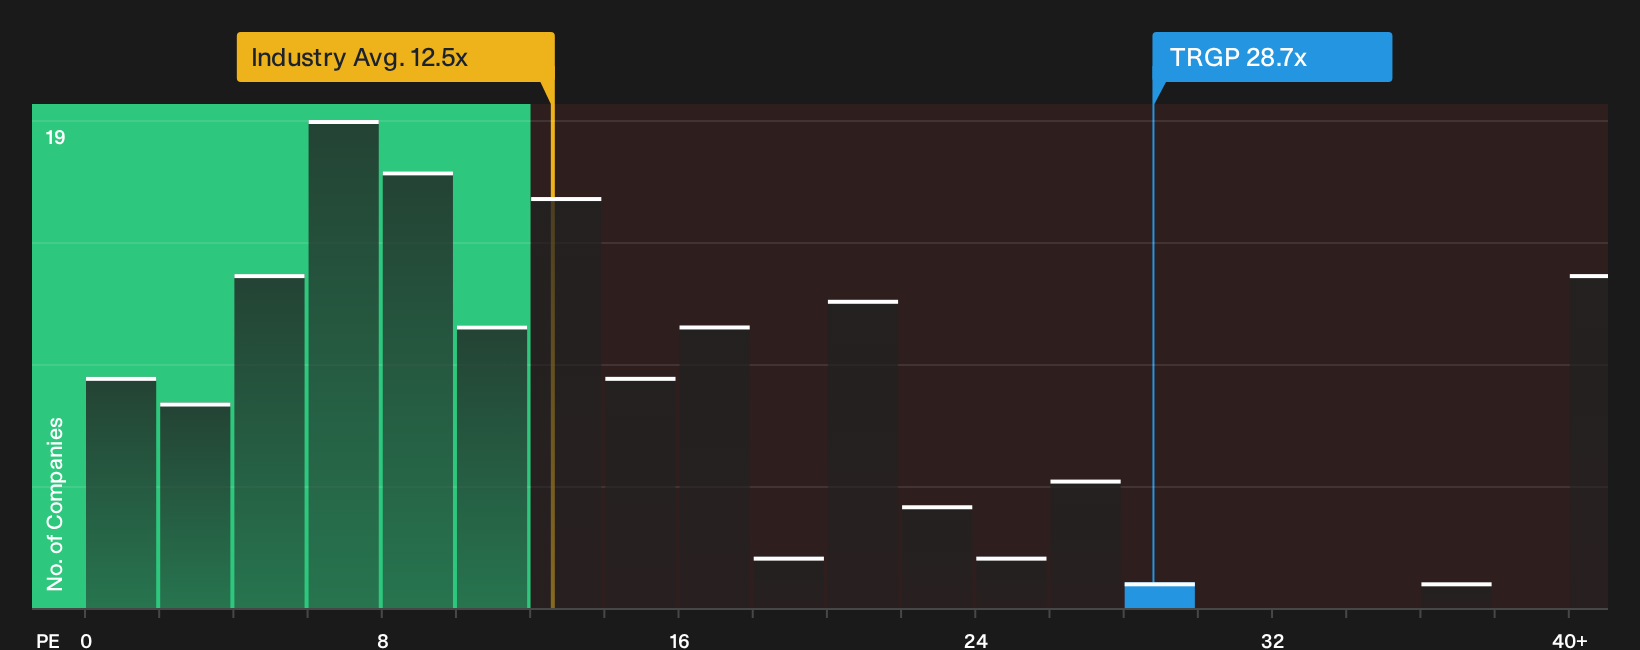
Task: Select the tallest histogram bar near PE 7
Action: pos(344,364)
